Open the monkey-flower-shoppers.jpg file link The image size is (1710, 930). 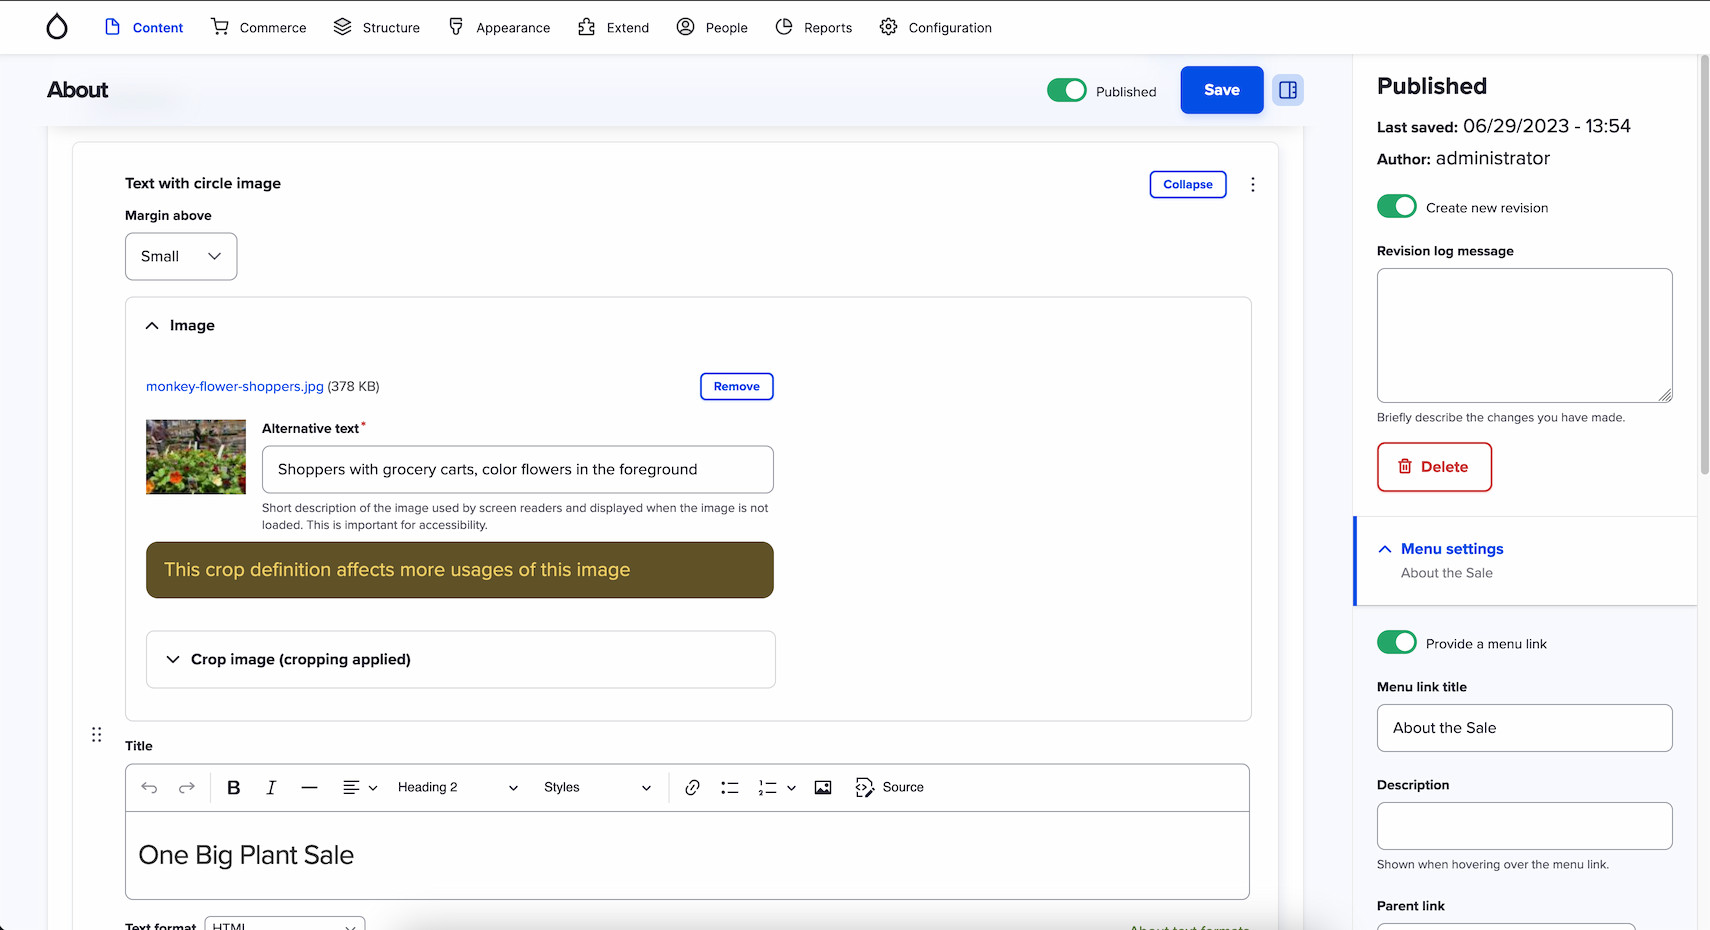pos(235,387)
